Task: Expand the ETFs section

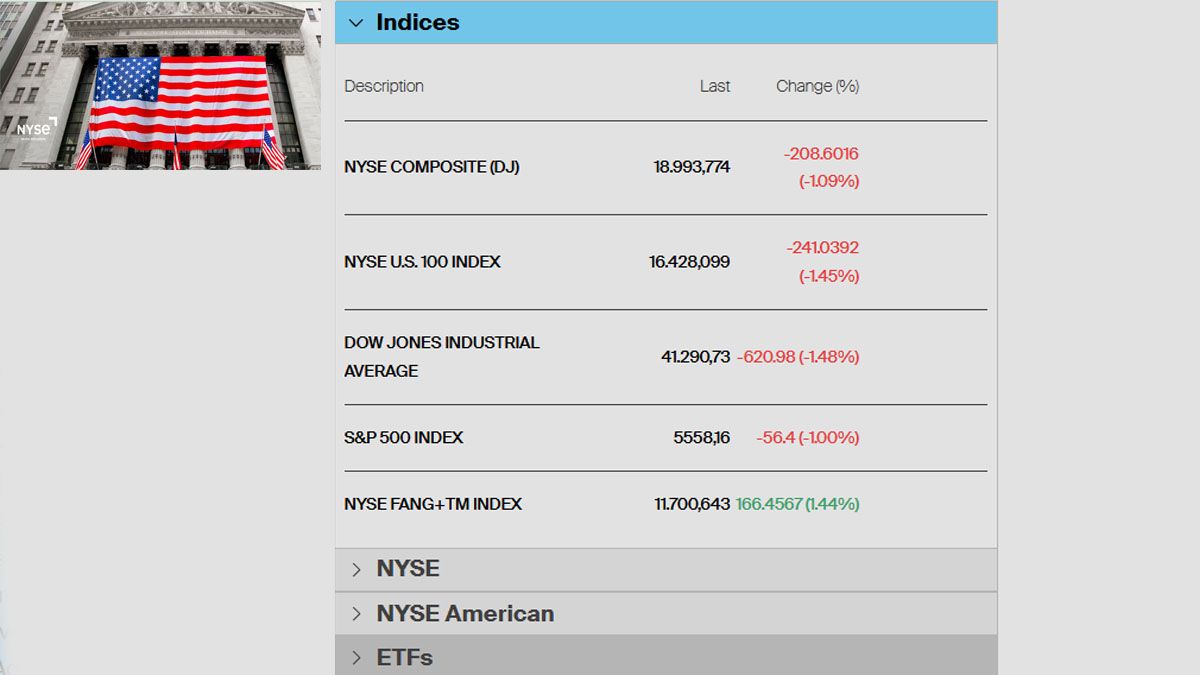Action: tap(404, 657)
